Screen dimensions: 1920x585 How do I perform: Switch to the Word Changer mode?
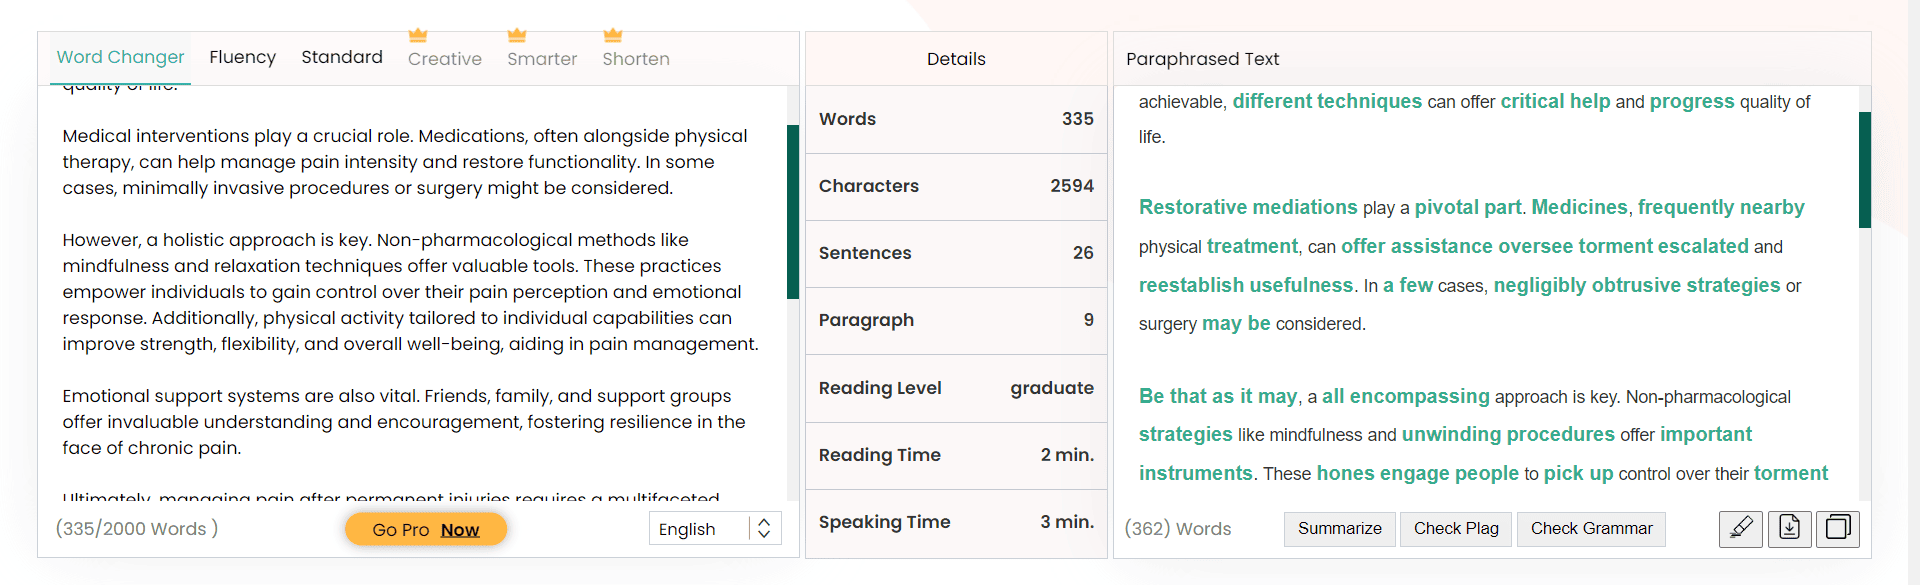point(120,57)
